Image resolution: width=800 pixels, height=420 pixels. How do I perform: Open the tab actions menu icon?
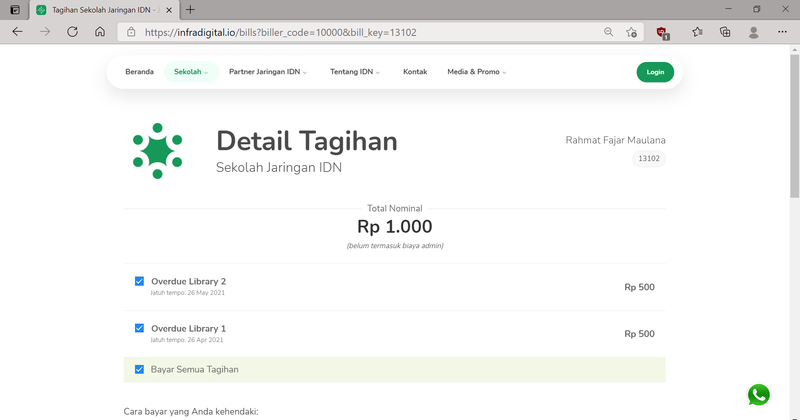15,10
